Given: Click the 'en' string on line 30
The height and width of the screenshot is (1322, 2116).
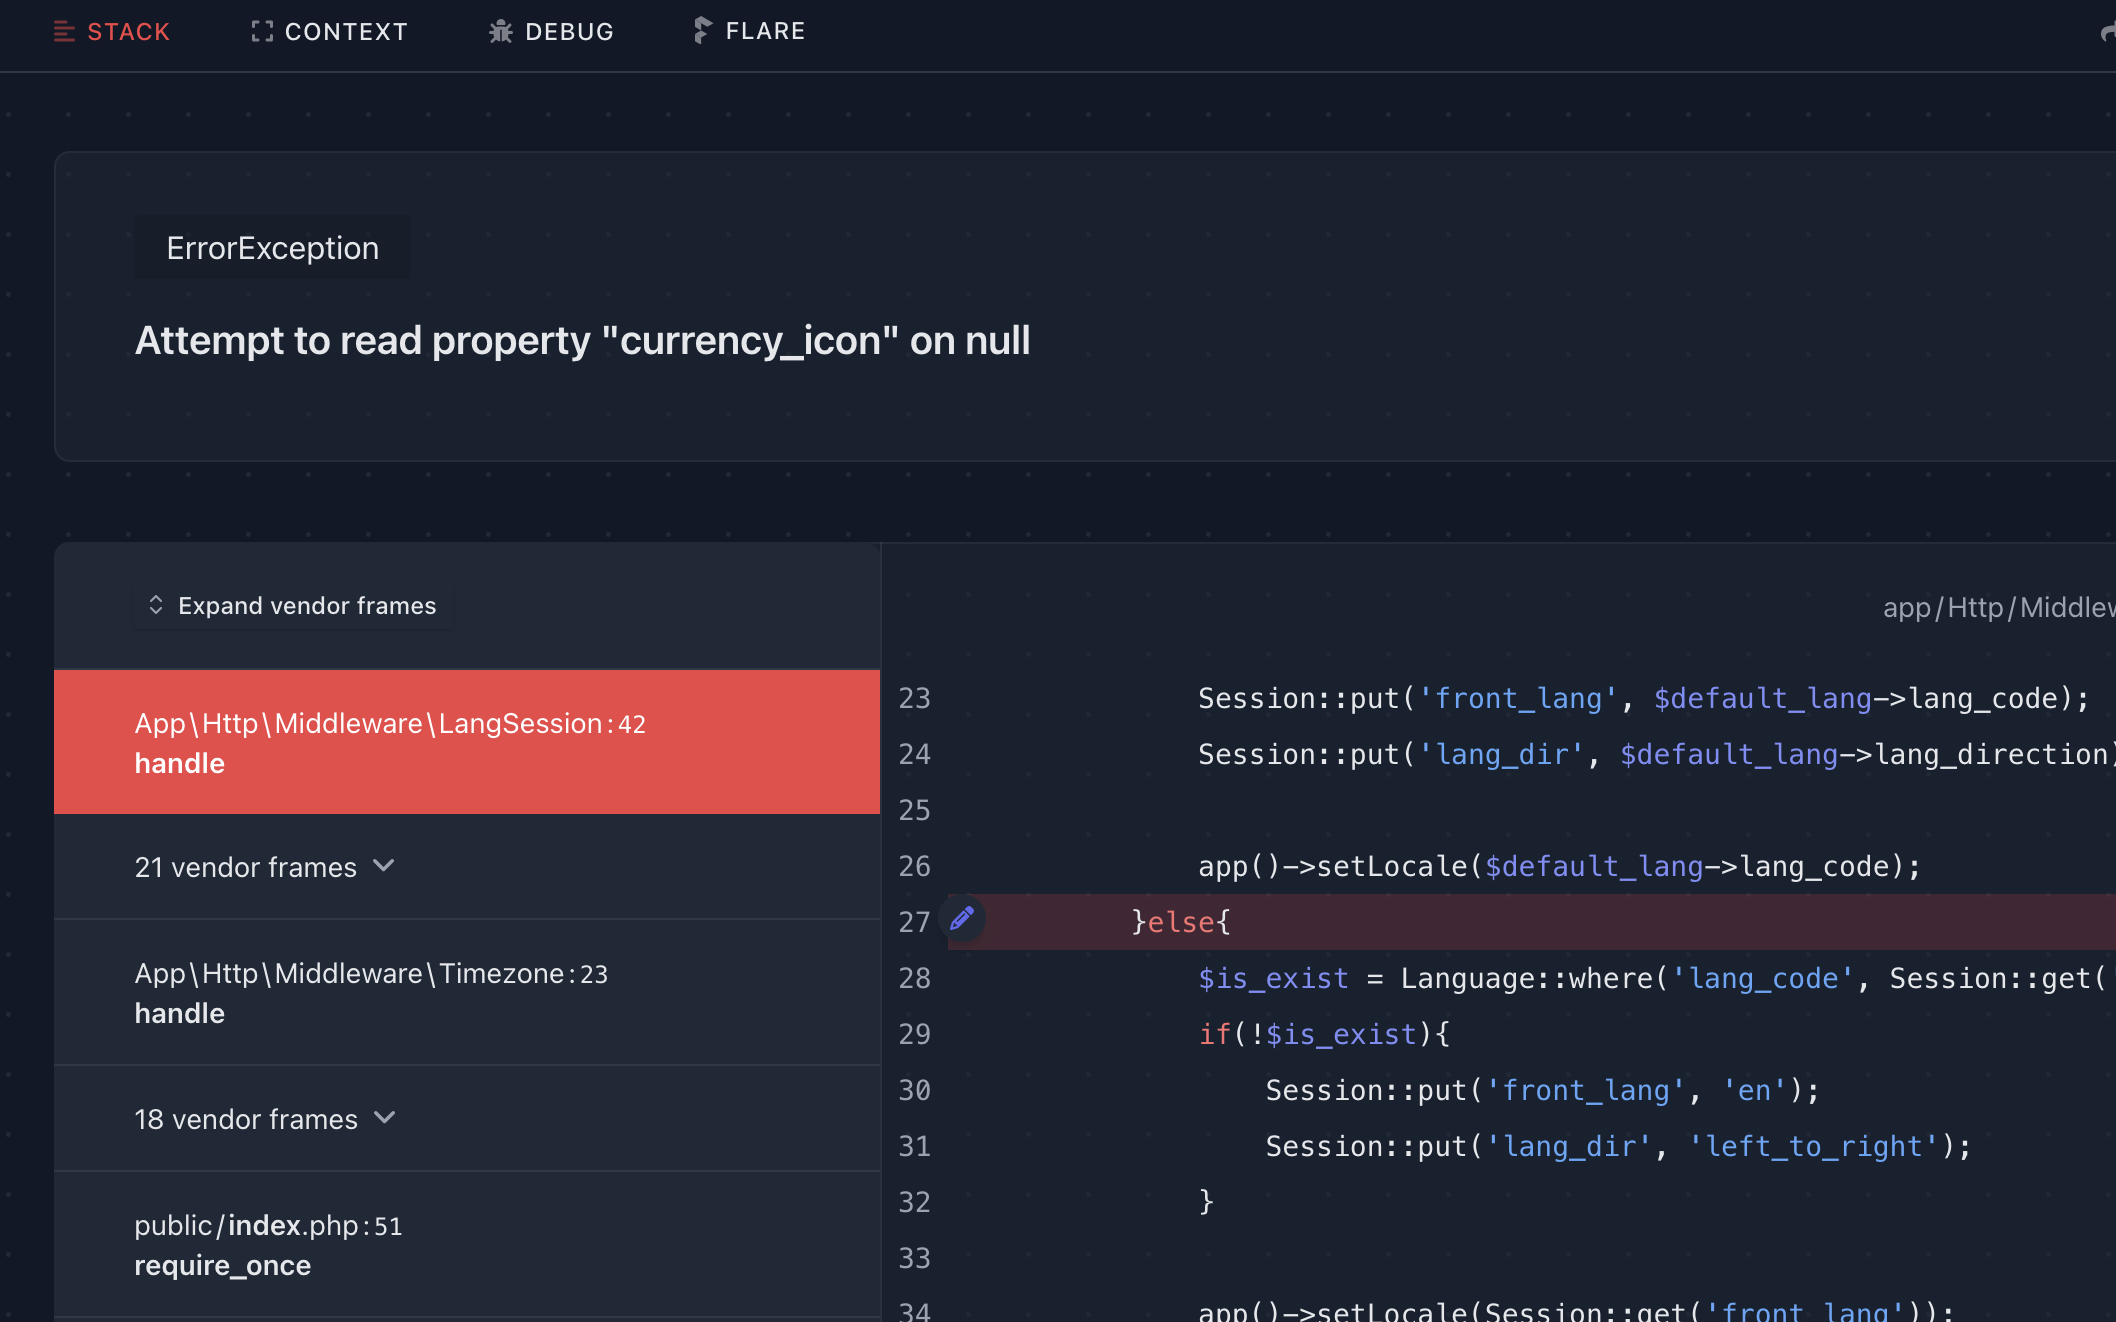Looking at the screenshot, I should point(1754,1090).
